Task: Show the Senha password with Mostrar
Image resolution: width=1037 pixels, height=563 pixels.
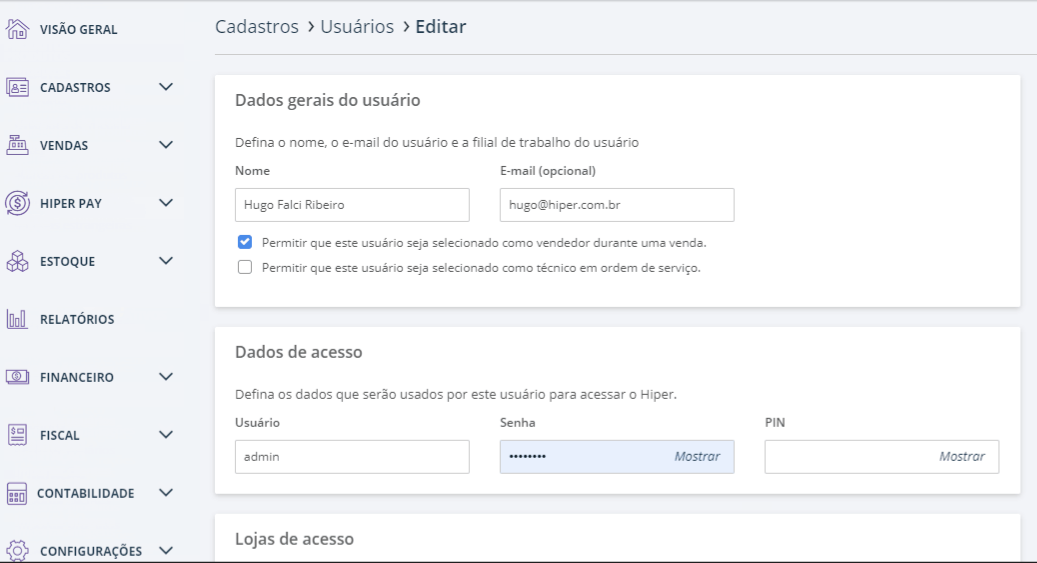Action: (697, 456)
